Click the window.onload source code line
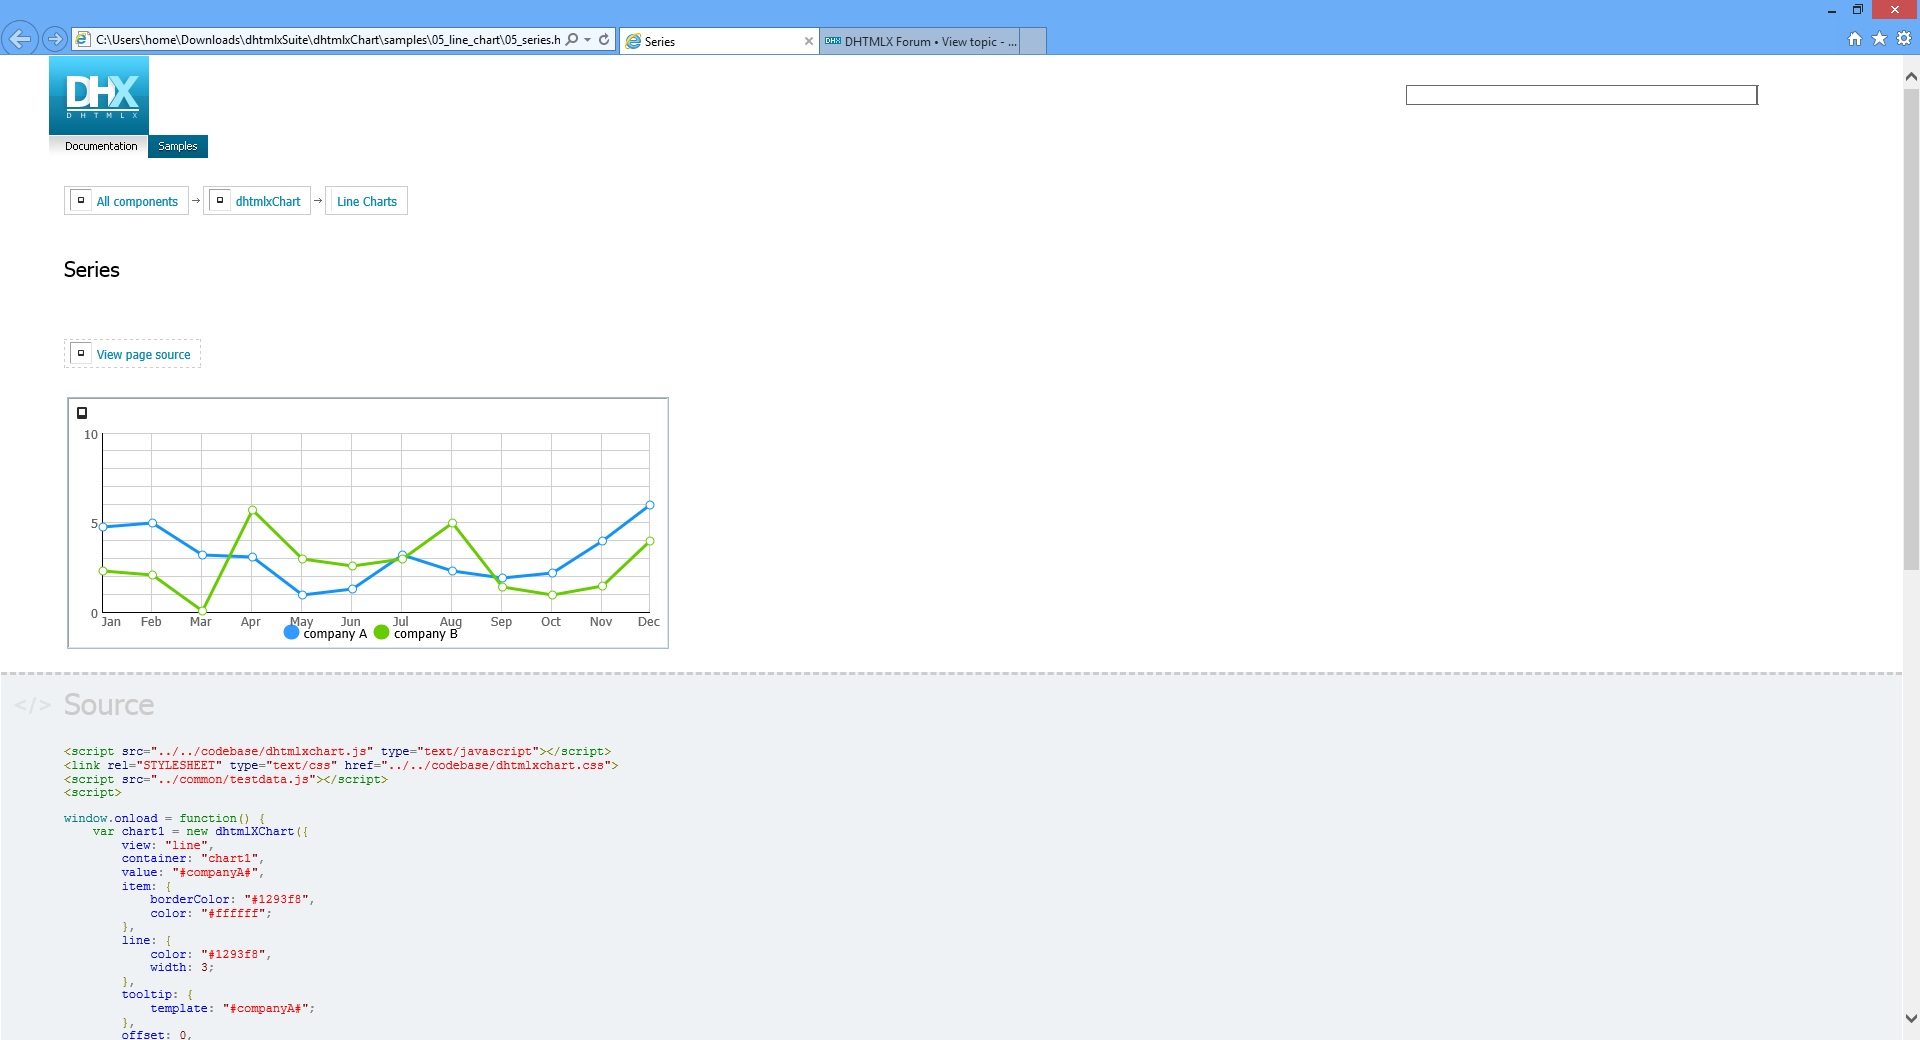1920x1040 pixels. 165,818
